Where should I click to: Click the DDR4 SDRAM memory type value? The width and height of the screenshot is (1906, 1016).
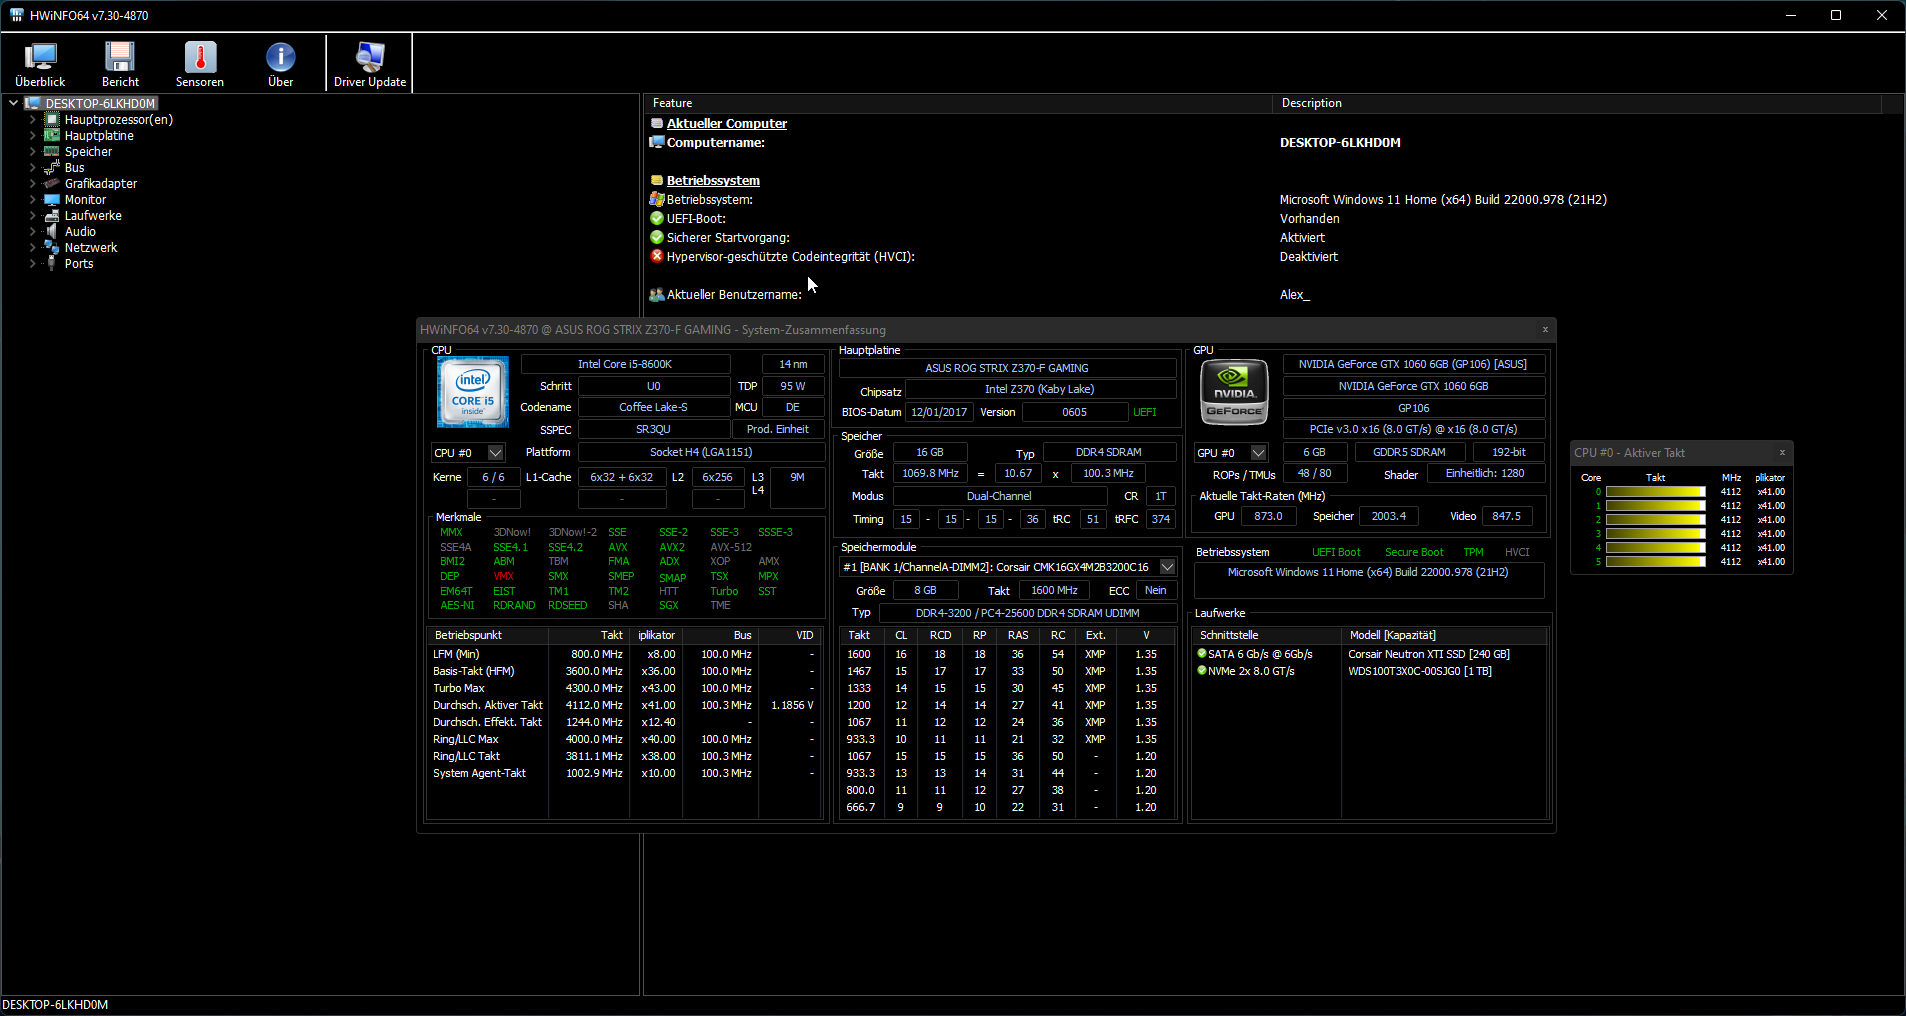click(1109, 452)
